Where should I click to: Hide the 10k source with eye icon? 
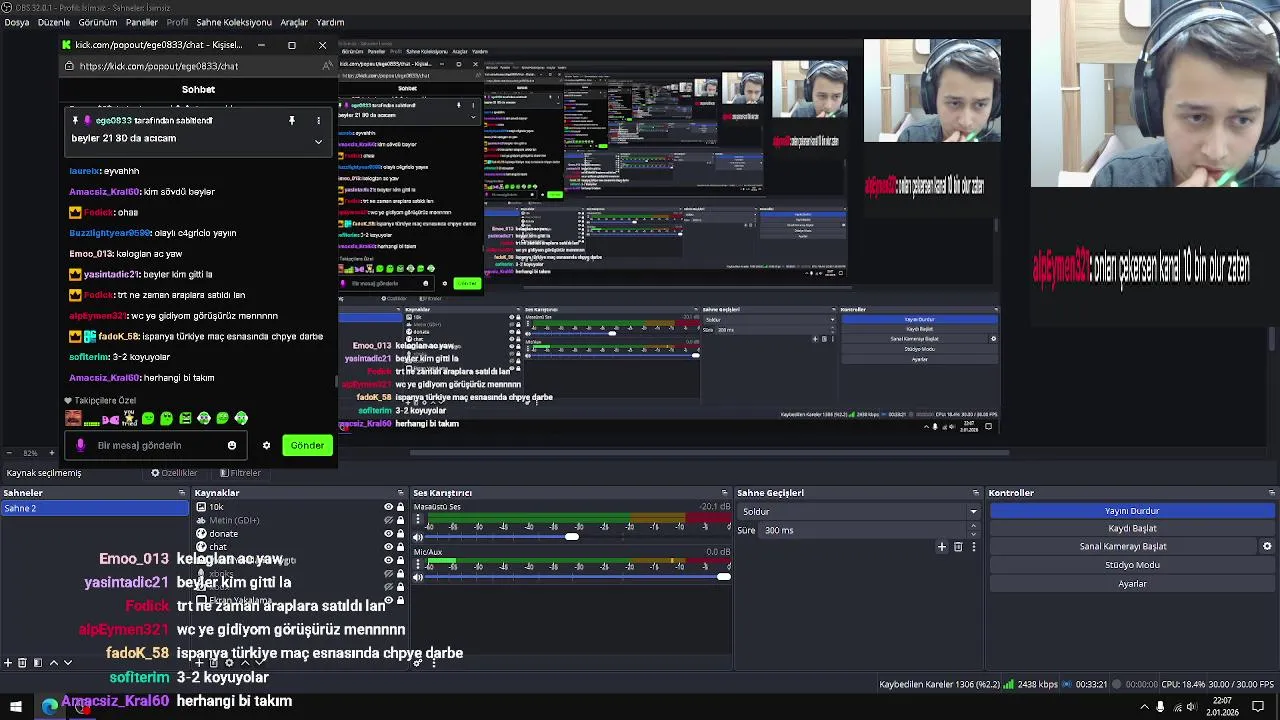[388, 507]
